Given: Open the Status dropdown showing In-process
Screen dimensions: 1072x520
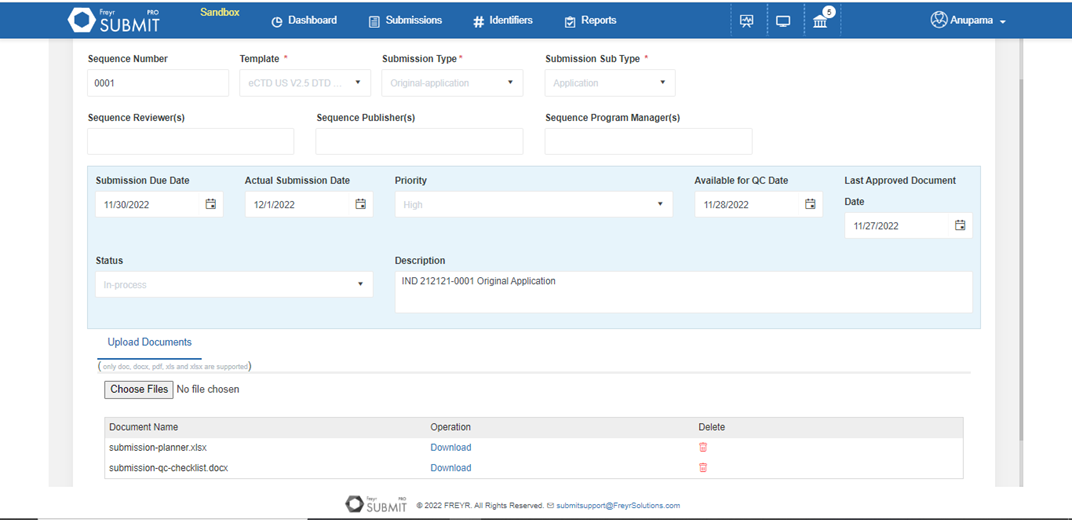Looking at the screenshot, I should pos(234,284).
